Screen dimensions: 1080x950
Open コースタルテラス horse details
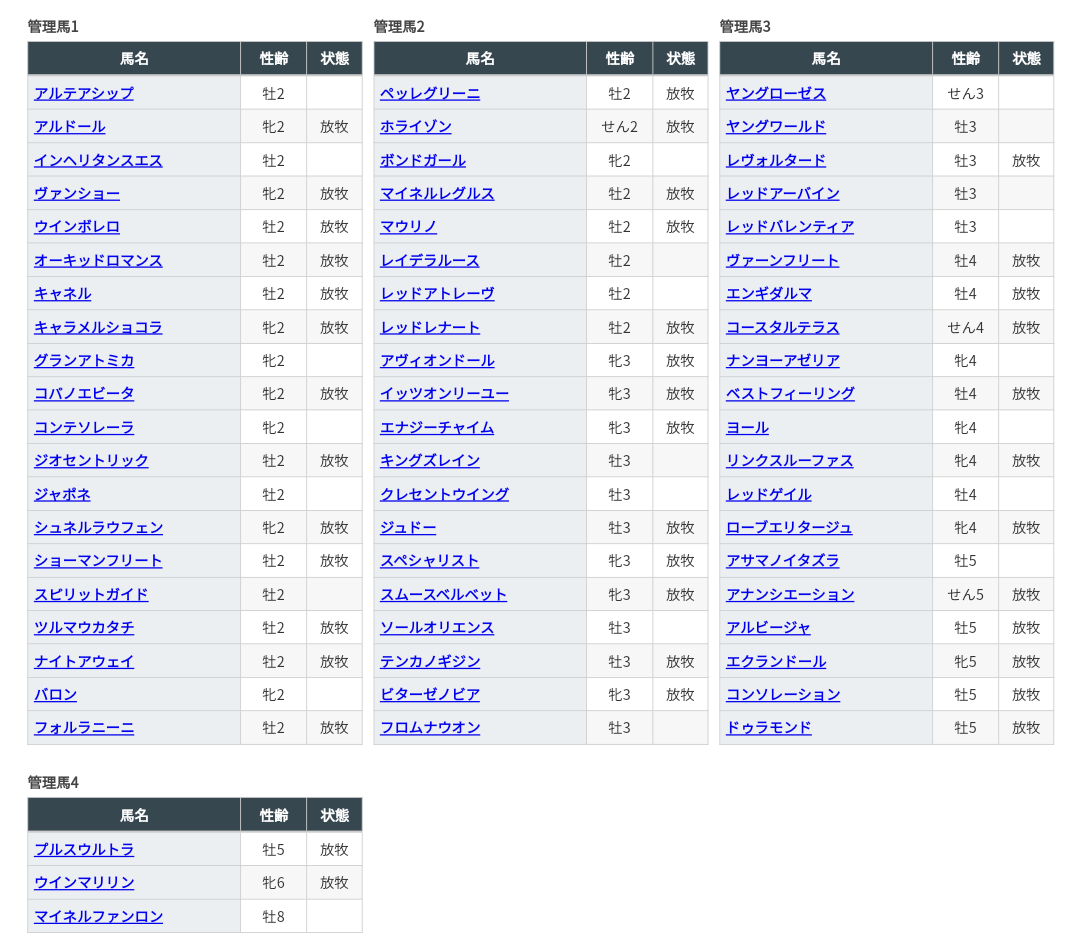tap(783, 327)
